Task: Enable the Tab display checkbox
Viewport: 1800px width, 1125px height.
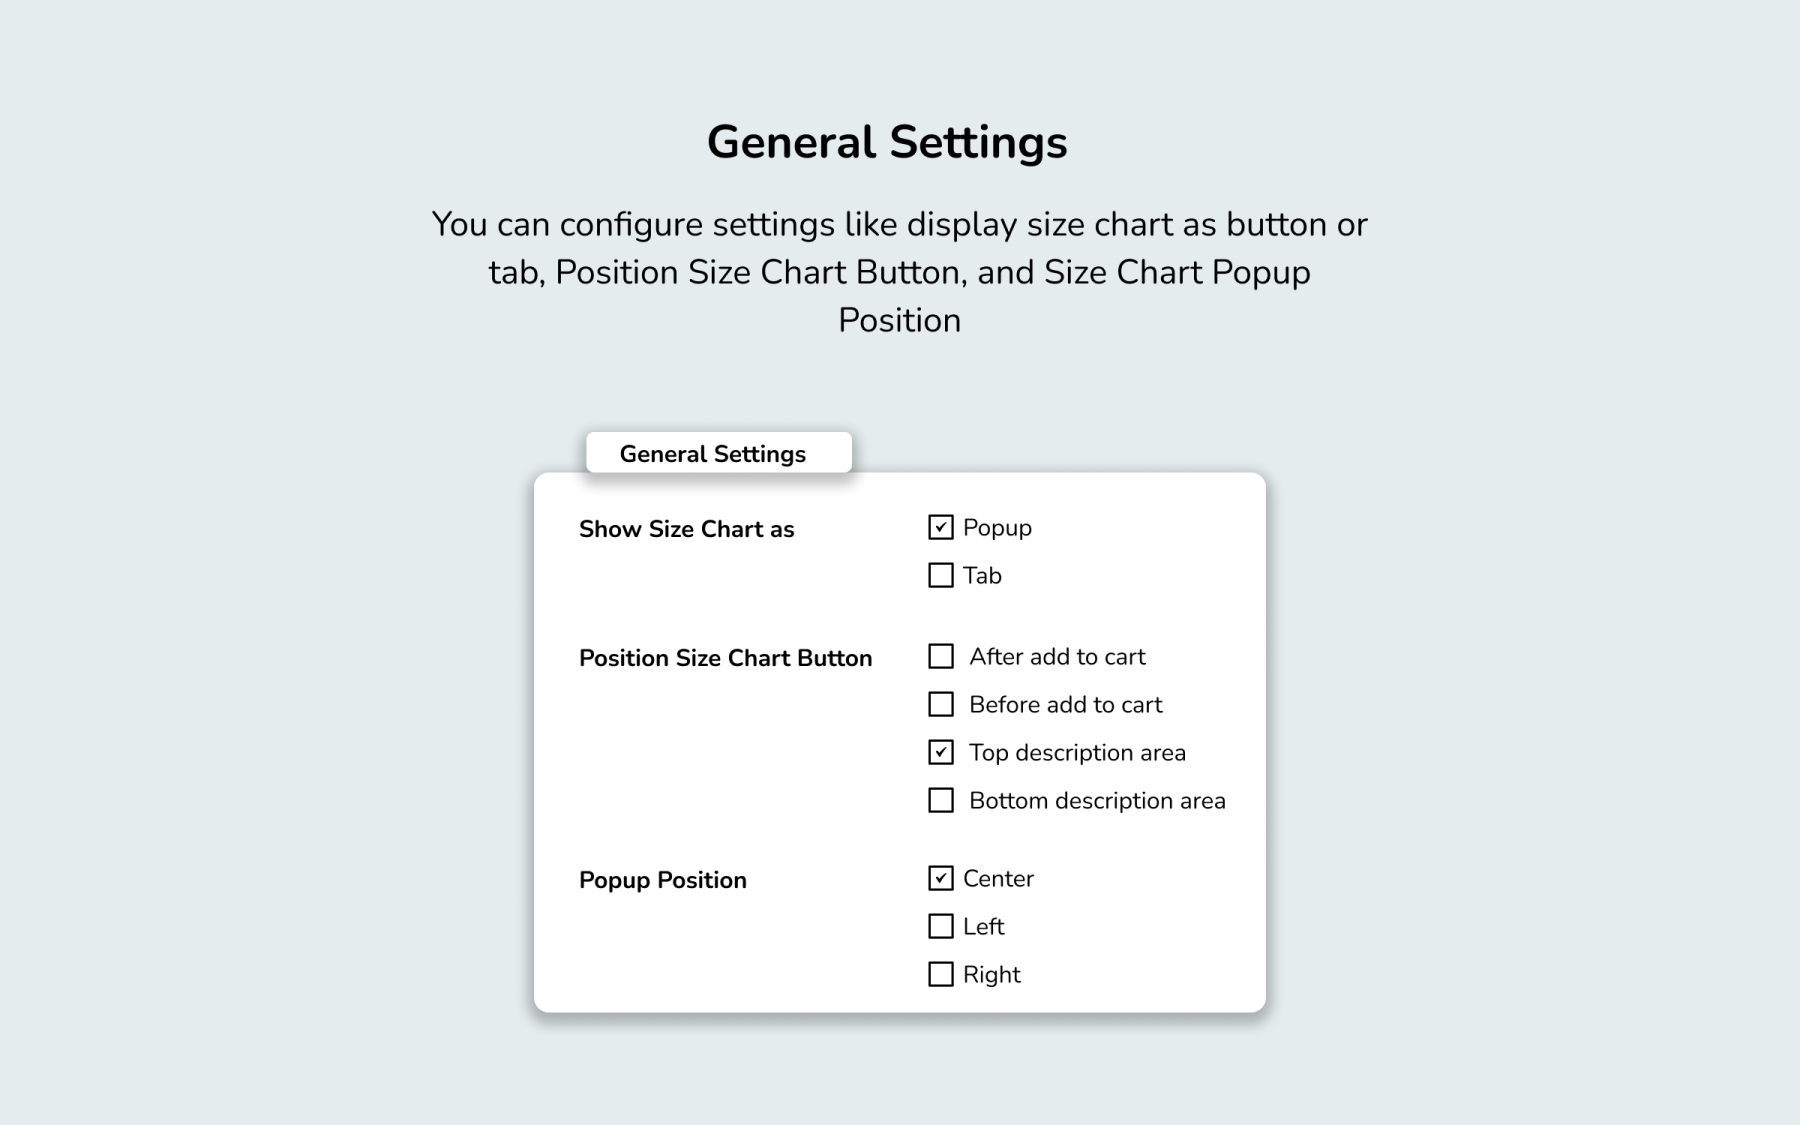Action: (940, 575)
